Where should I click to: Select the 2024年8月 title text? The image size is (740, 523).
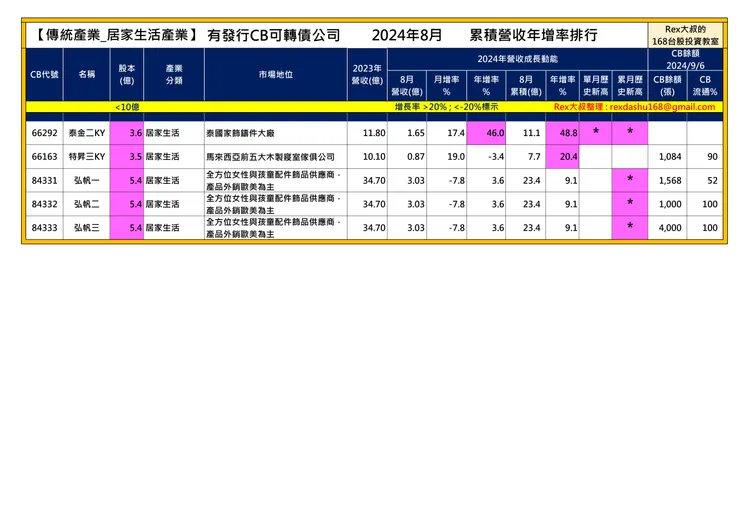(x=407, y=35)
